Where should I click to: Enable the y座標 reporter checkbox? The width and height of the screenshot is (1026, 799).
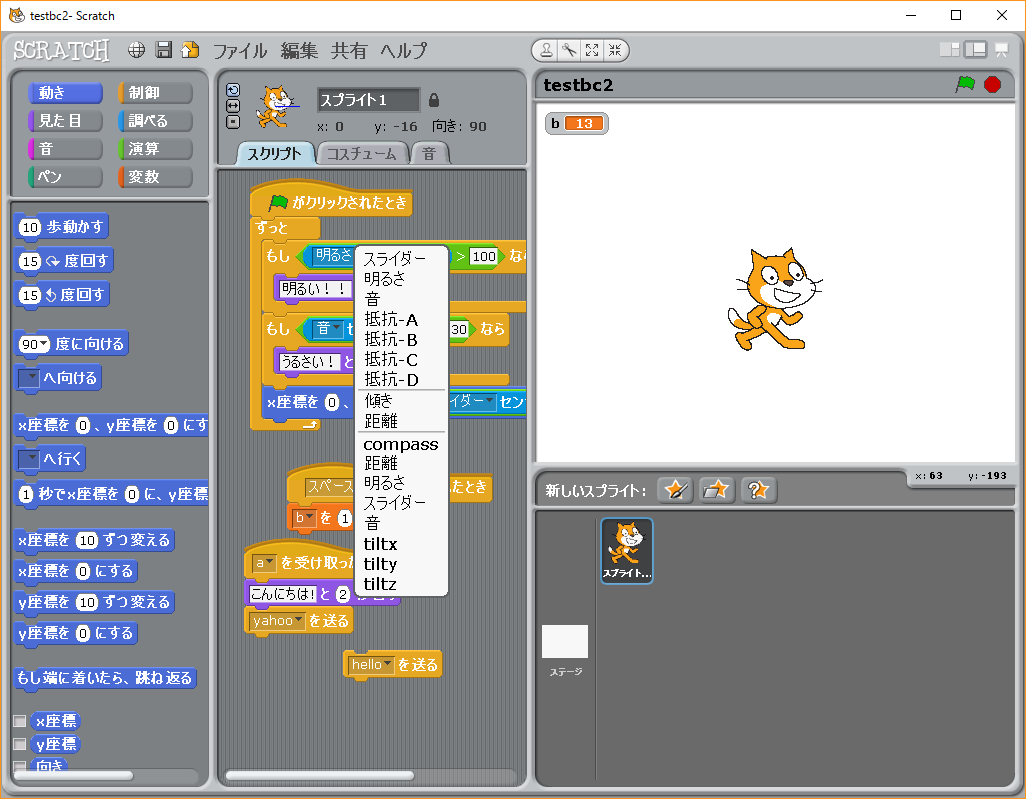(x=19, y=744)
